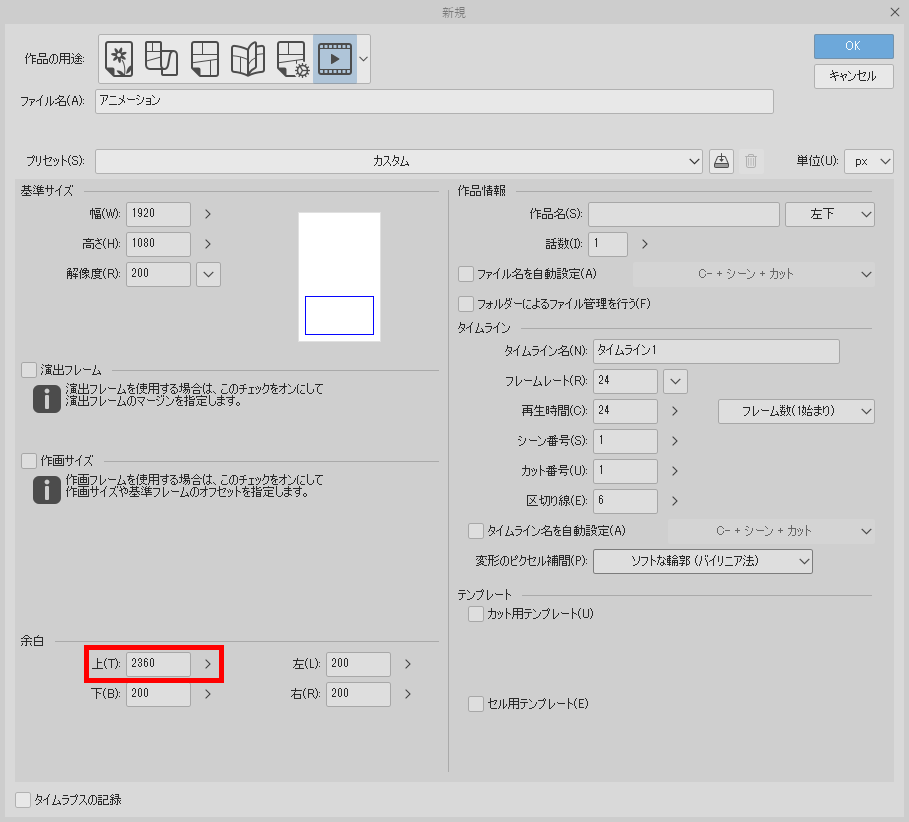909x822 pixels.
Task: Select the bound book (doujinshi) project icon
Action: click(x=247, y=58)
